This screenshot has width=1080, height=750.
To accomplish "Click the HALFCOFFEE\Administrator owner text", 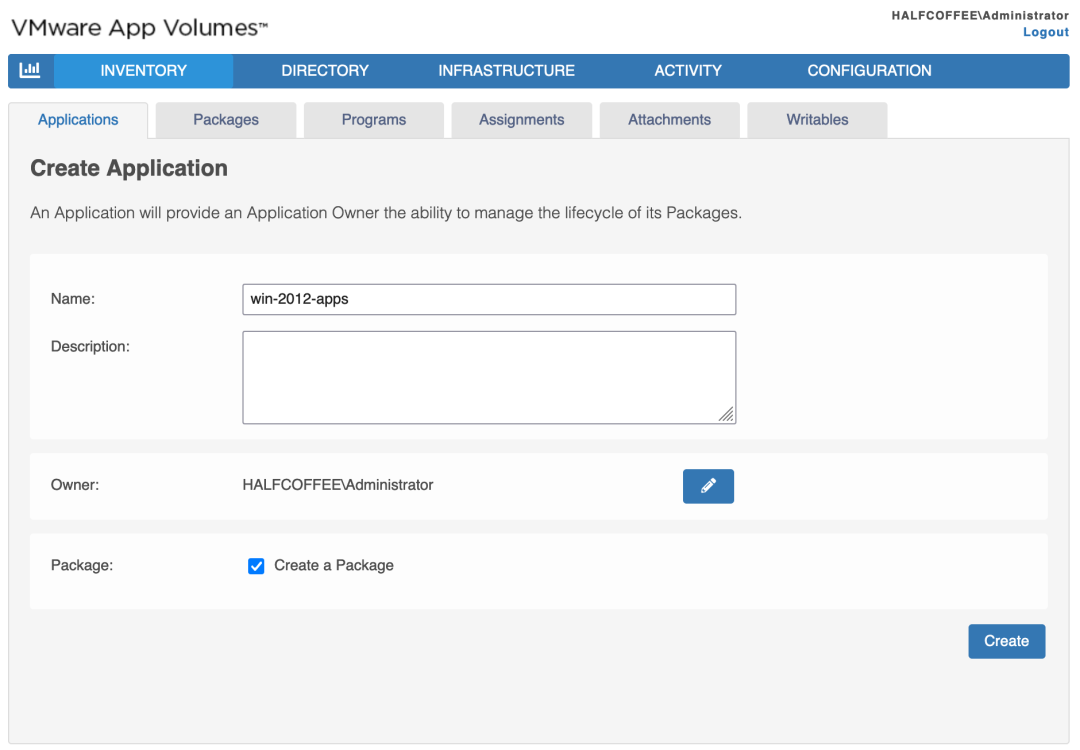I will [x=338, y=485].
